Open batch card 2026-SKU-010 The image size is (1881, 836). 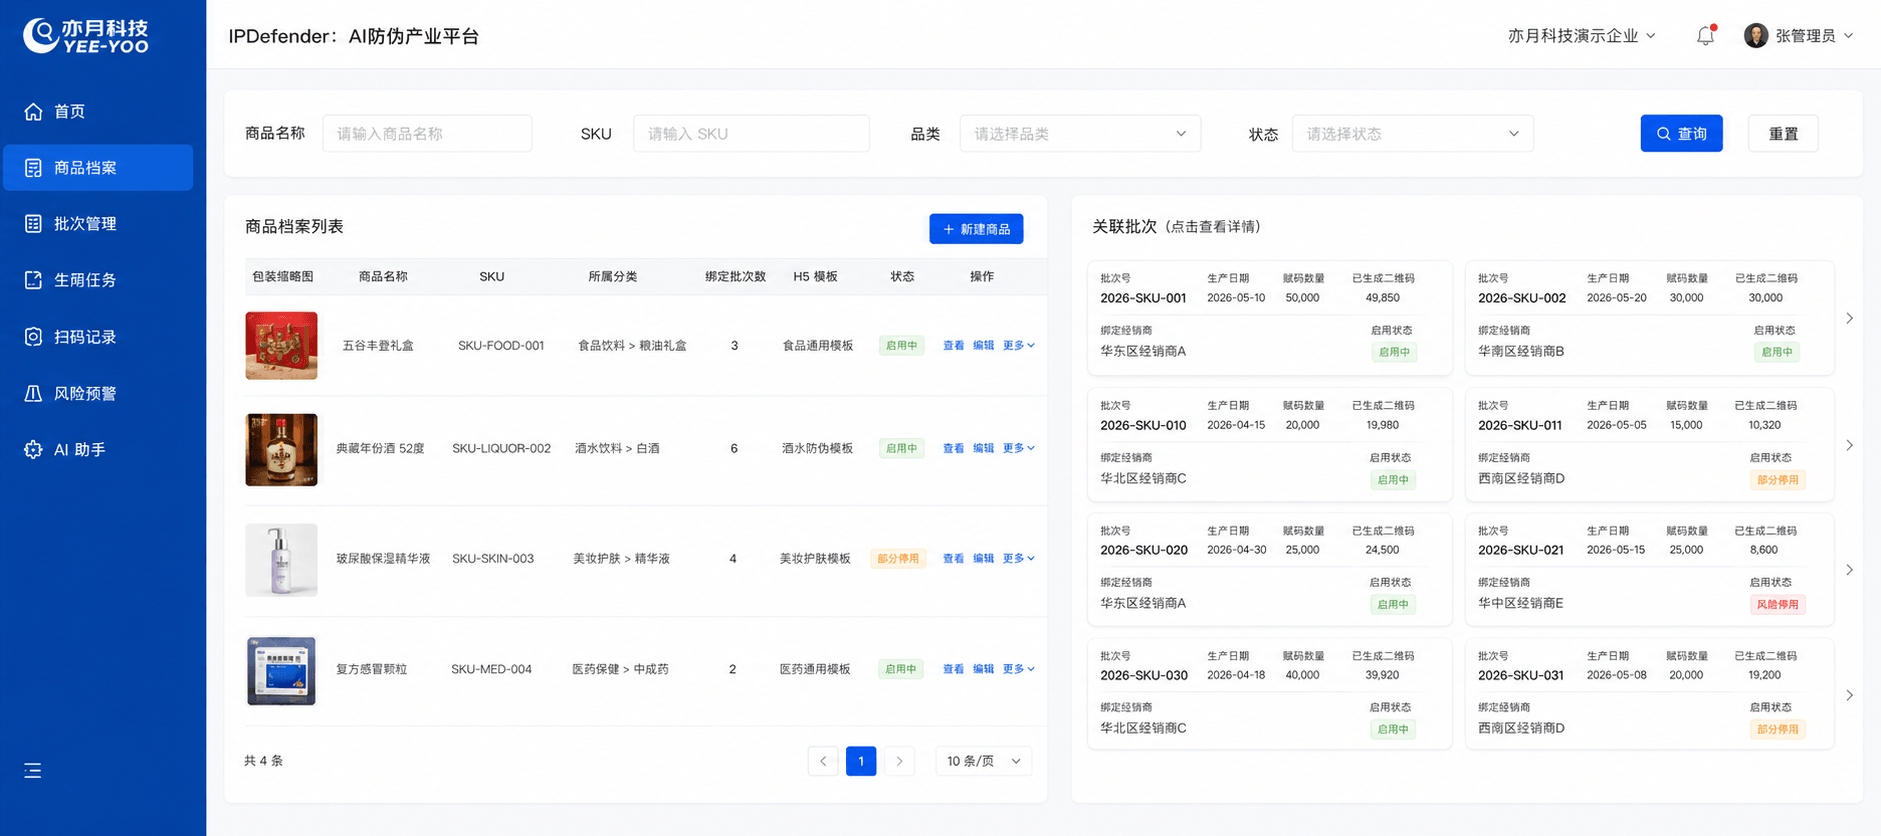tap(1270, 445)
